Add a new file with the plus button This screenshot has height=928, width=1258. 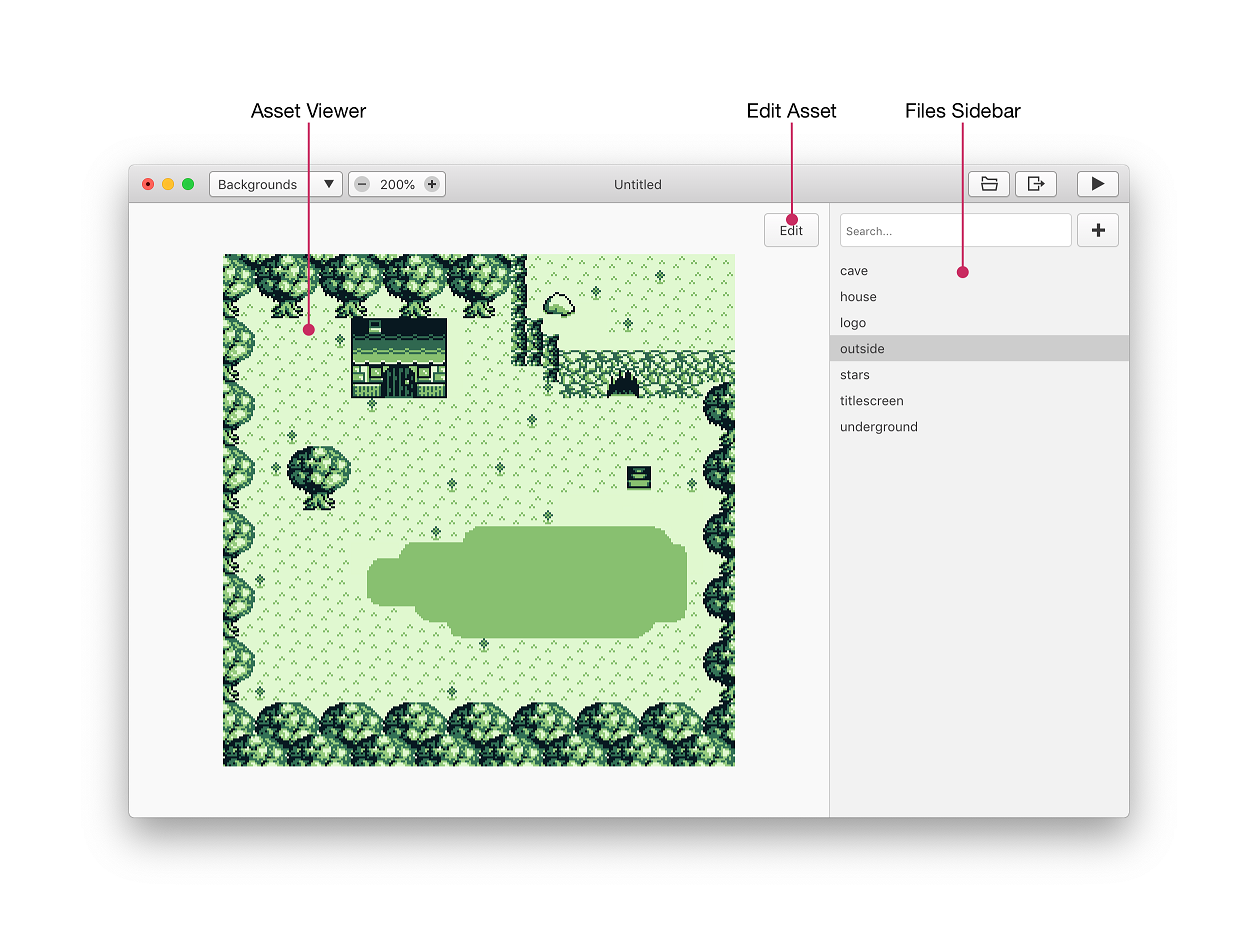[x=1098, y=230]
